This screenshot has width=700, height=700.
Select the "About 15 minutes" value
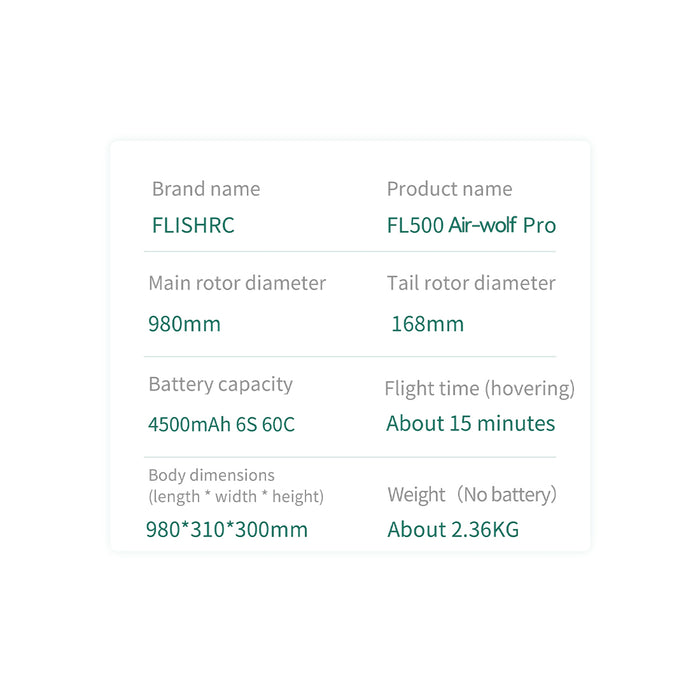[470, 423]
